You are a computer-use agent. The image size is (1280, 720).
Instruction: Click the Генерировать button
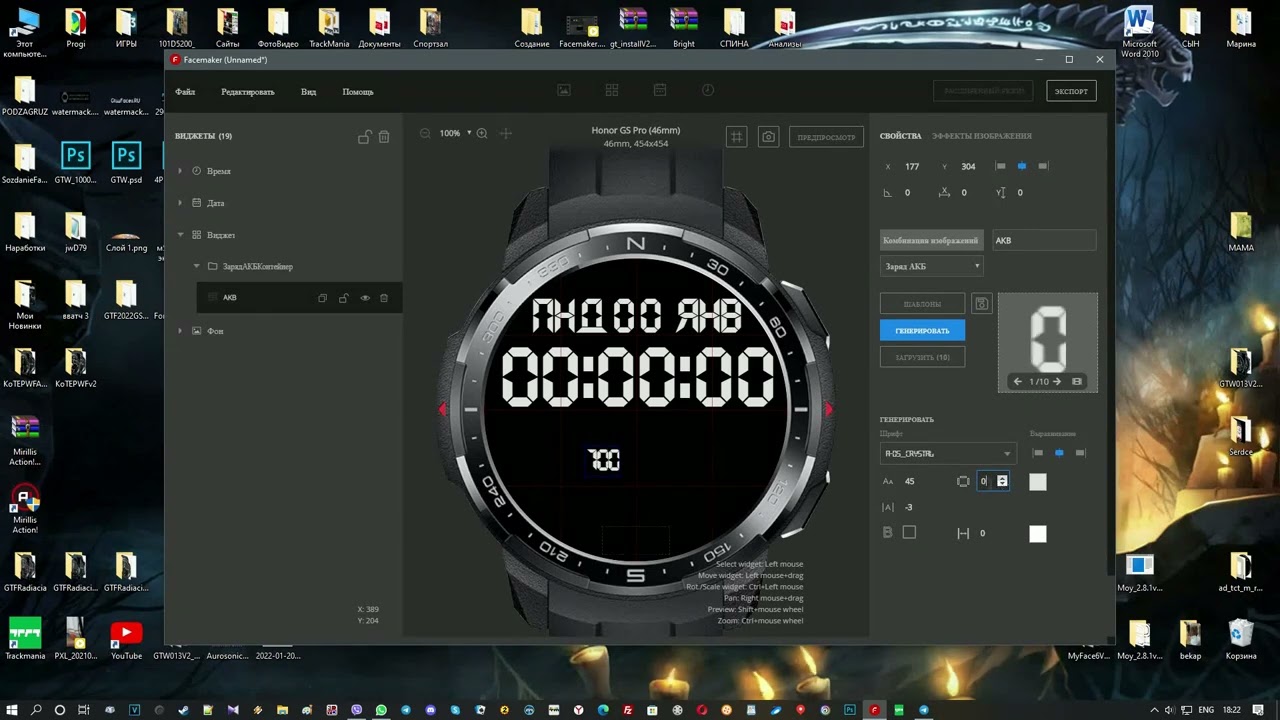pos(922,330)
